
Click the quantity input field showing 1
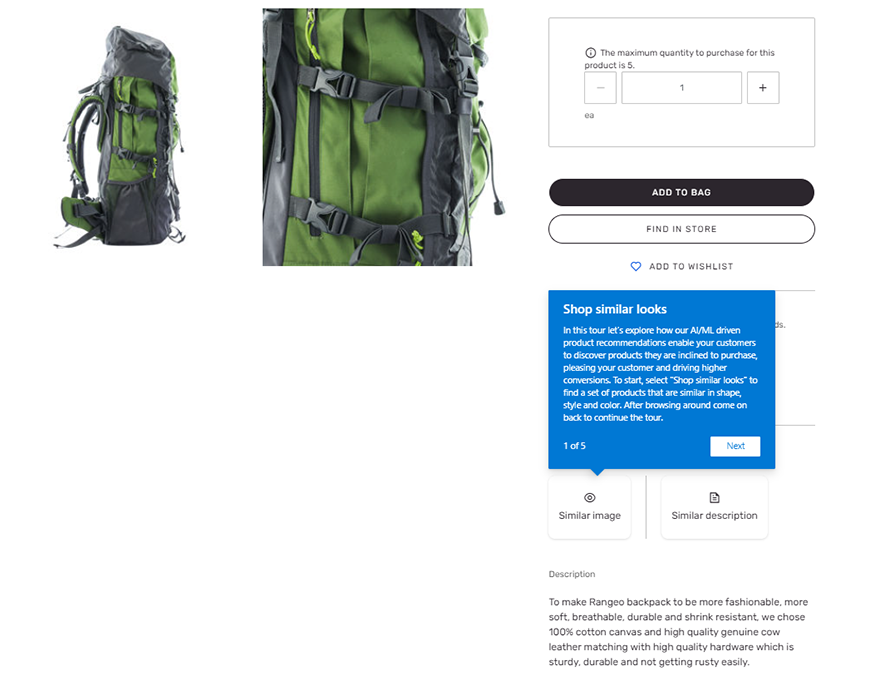pos(681,88)
